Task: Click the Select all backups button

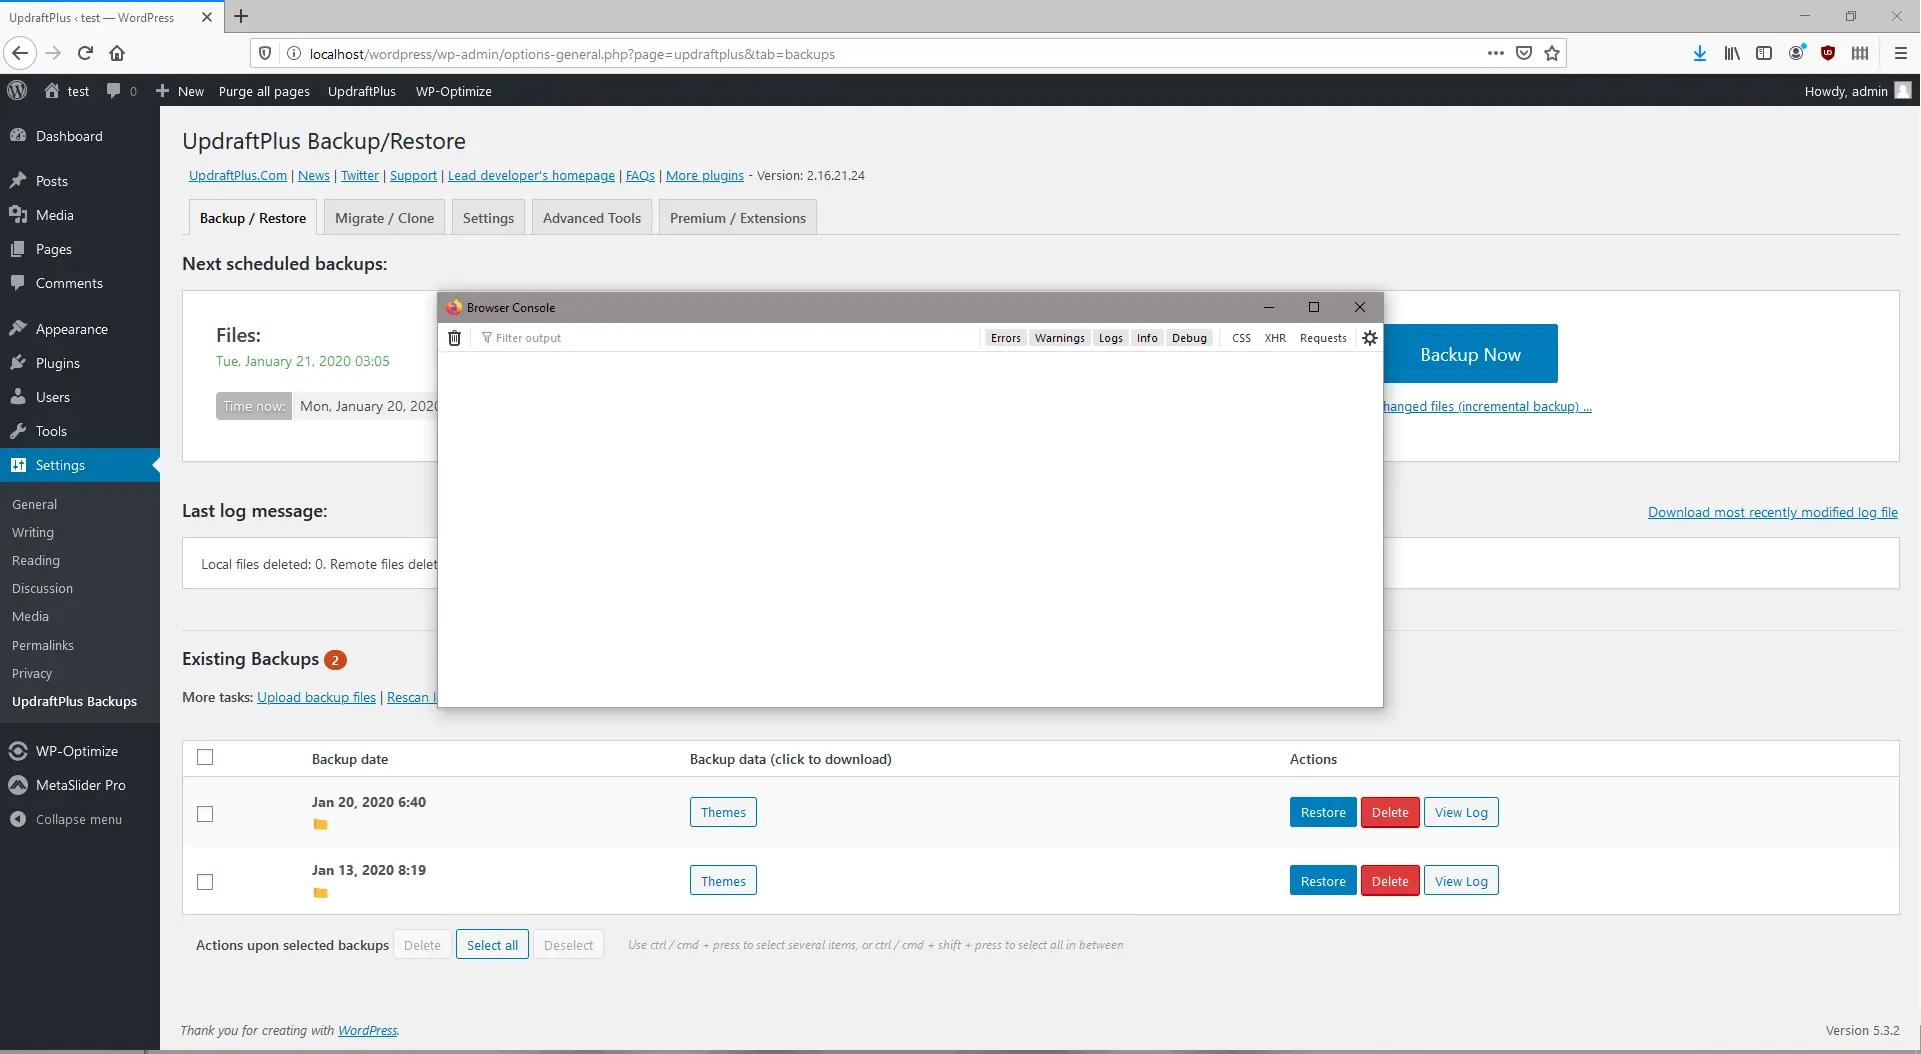Action: coord(492,945)
